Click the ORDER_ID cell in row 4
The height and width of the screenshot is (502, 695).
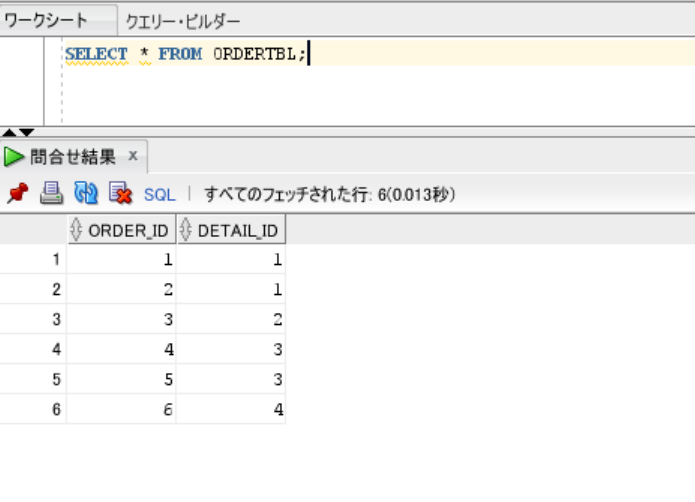(x=121, y=350)
